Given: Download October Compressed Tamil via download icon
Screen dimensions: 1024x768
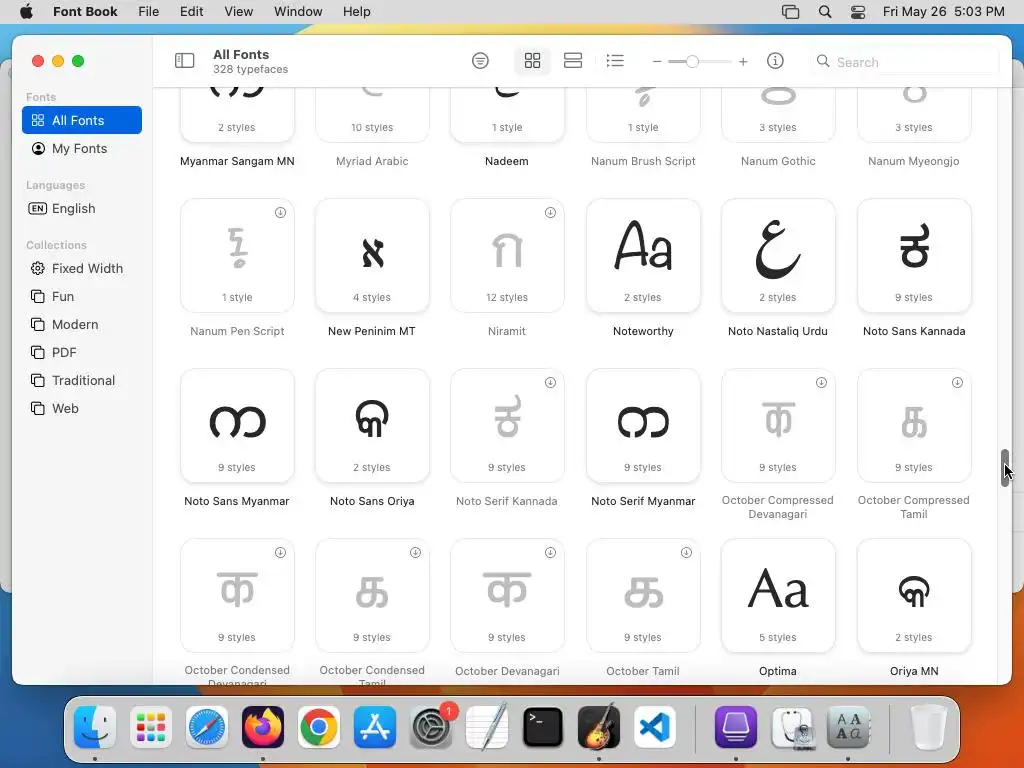Looking at the screenshot, I should (x=957, y=383).
